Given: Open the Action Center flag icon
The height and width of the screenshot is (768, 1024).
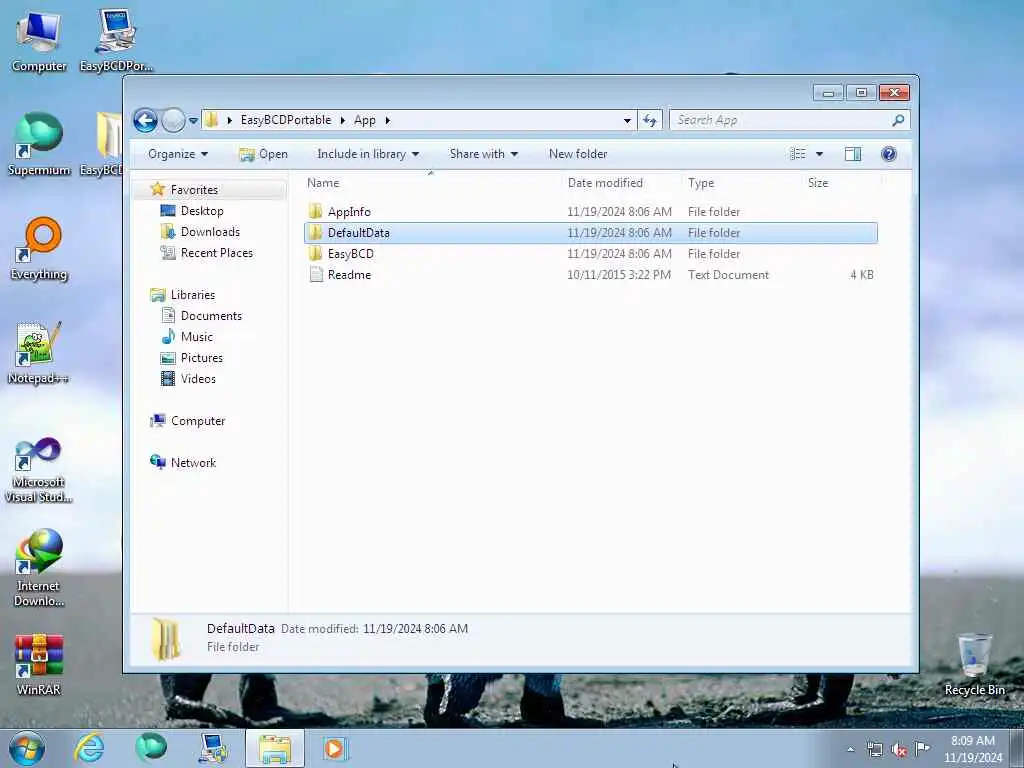Looking at the screenshot, I should (x=921, y=749).
